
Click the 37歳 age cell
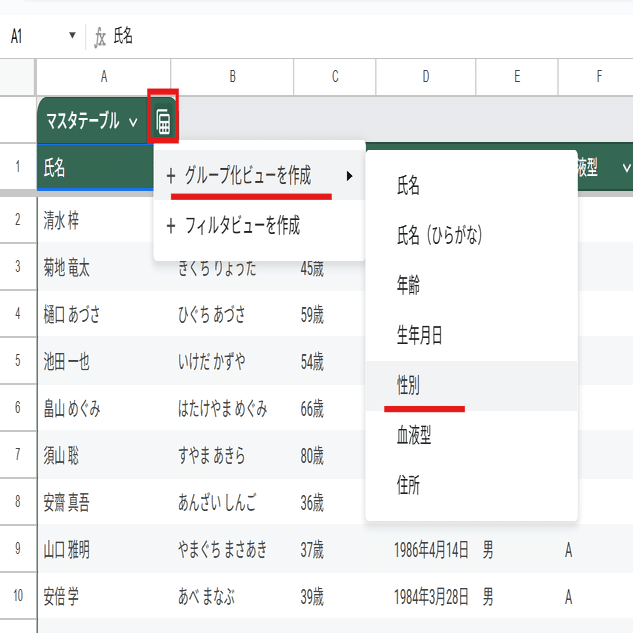pyautogui.click(x=335, y=549)
